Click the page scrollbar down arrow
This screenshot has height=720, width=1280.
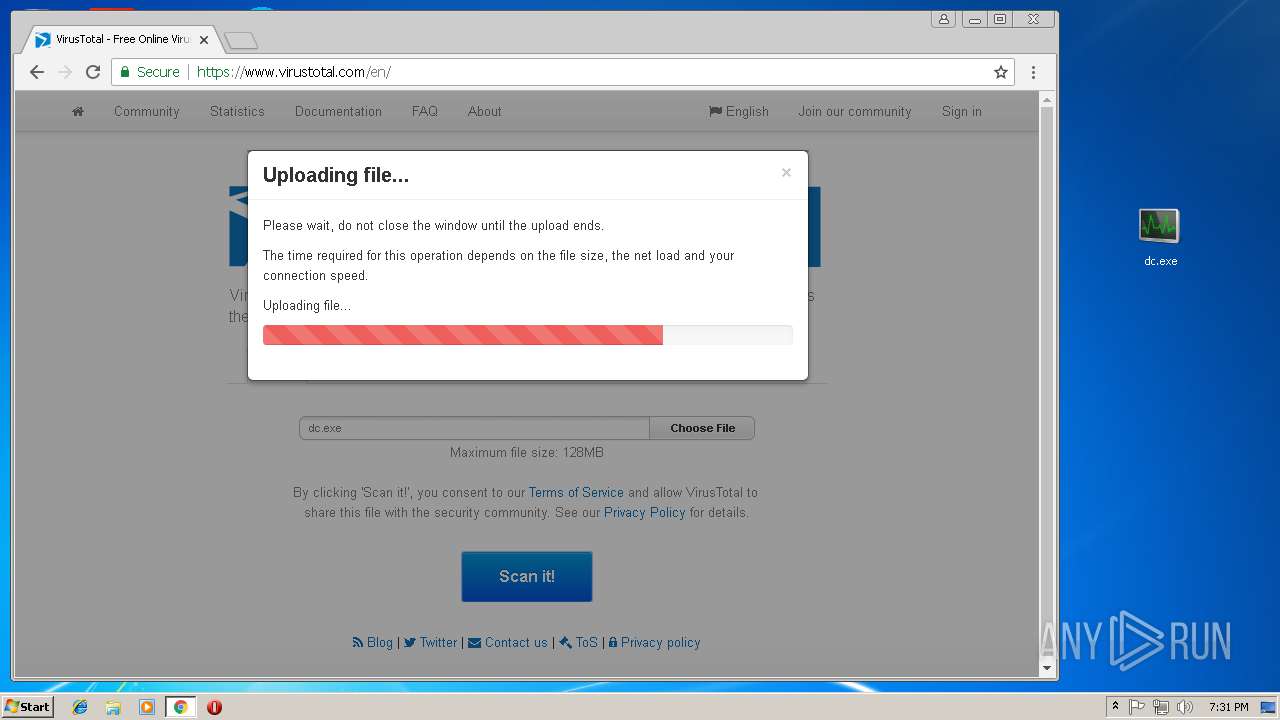pos(1047,668)
